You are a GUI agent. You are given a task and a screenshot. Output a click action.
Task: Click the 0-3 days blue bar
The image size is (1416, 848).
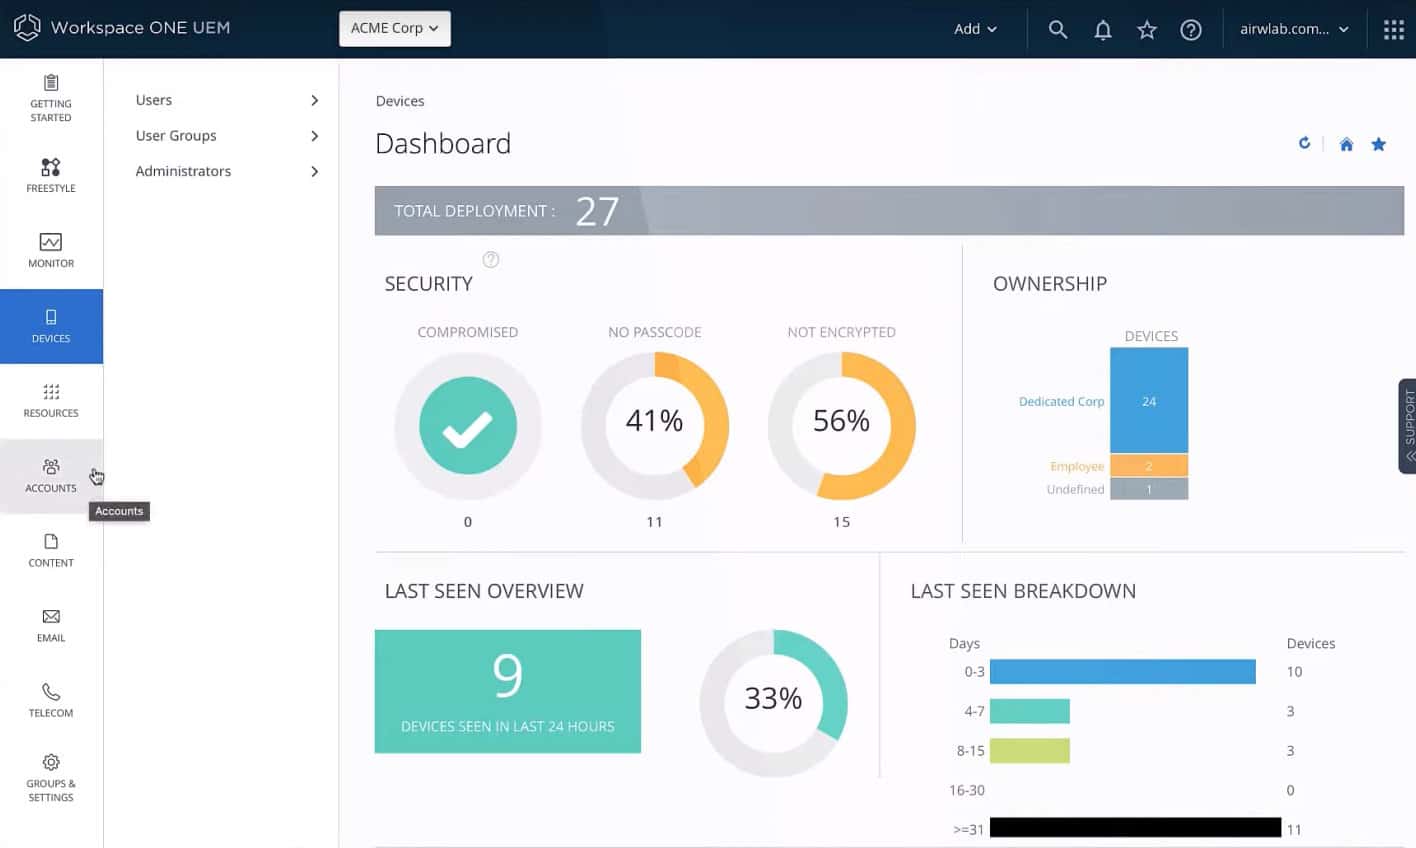click(1123, 672)
